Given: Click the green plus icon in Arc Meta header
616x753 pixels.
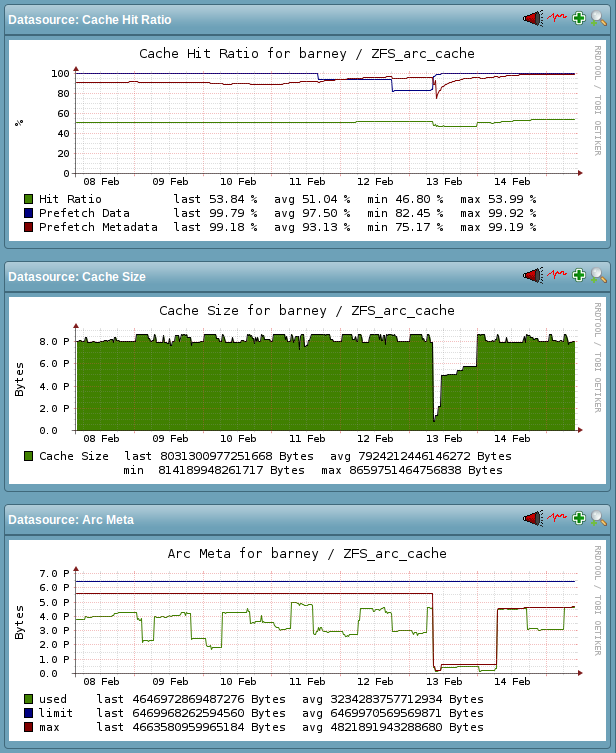Looking at the screenshot, I should 578,518.
